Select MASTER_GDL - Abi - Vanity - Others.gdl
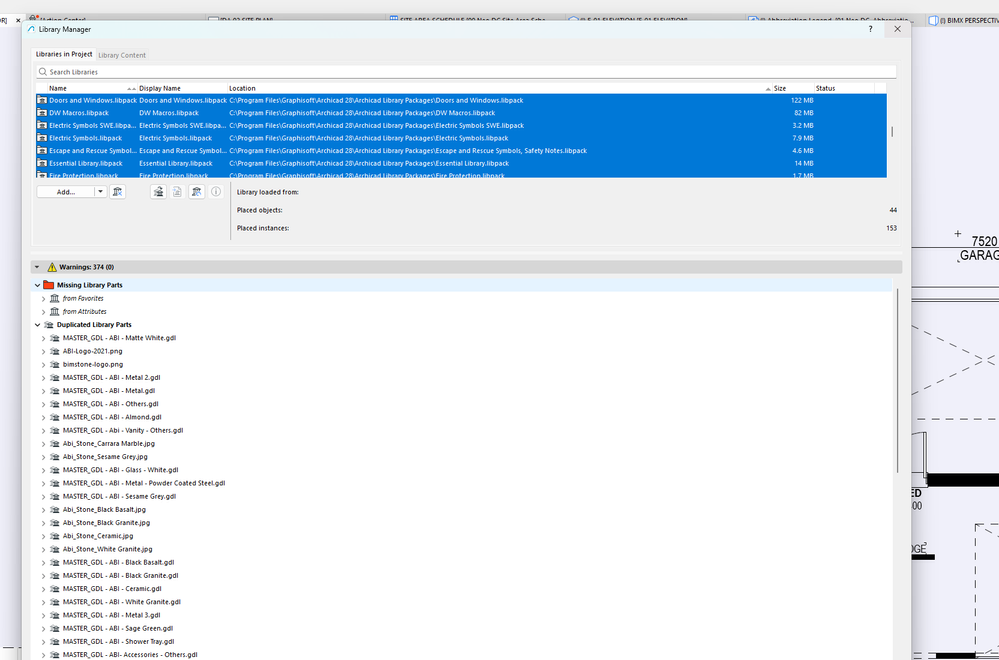The width and height of the screenshot is (999, 660). click(123, 431)
